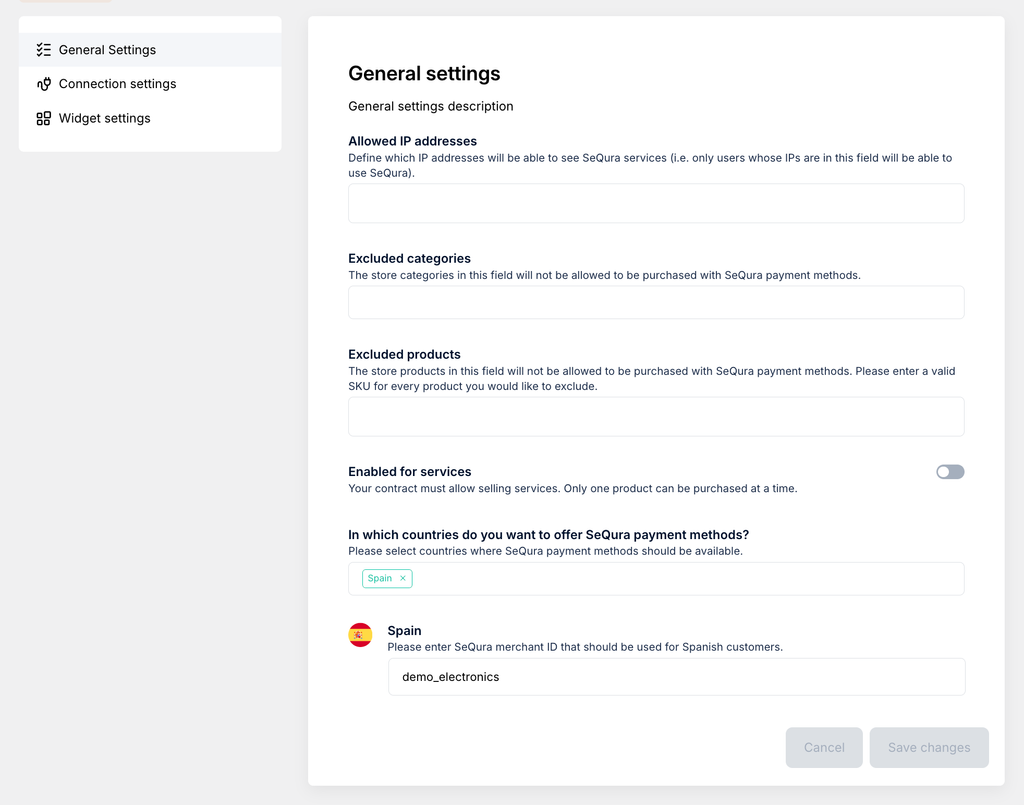Viewport: 1024px width, 805px height.
Task: Select the Spain country tag chip
Action: point(380,578)
